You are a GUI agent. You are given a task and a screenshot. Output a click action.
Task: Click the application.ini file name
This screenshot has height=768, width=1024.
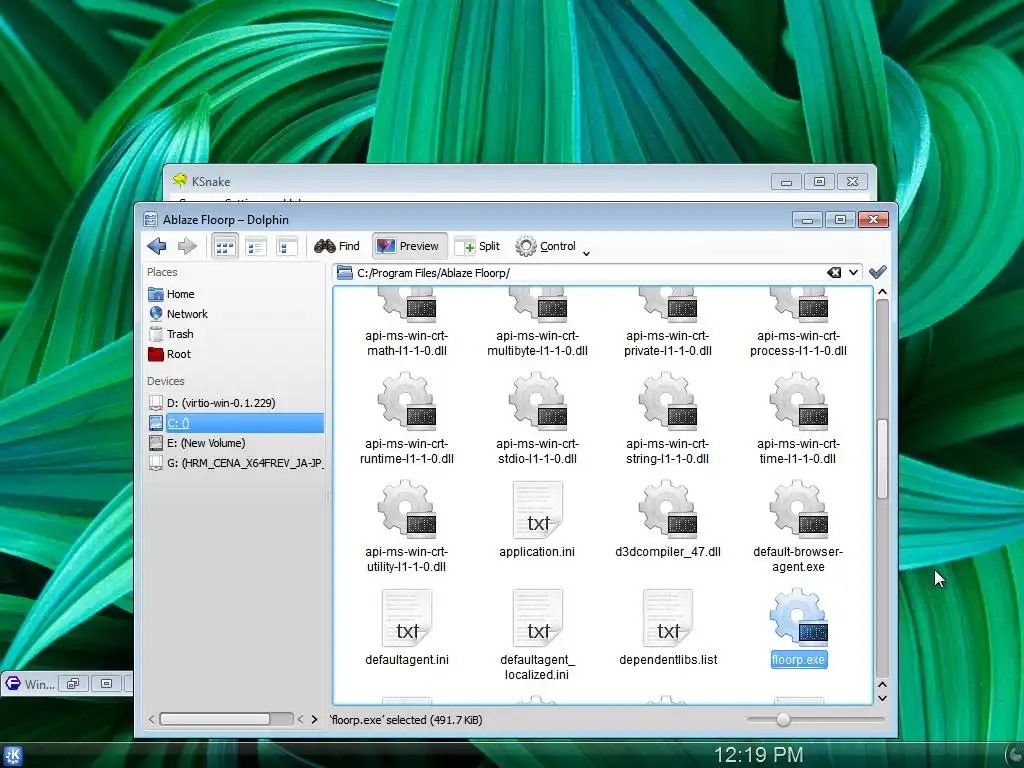537,552
